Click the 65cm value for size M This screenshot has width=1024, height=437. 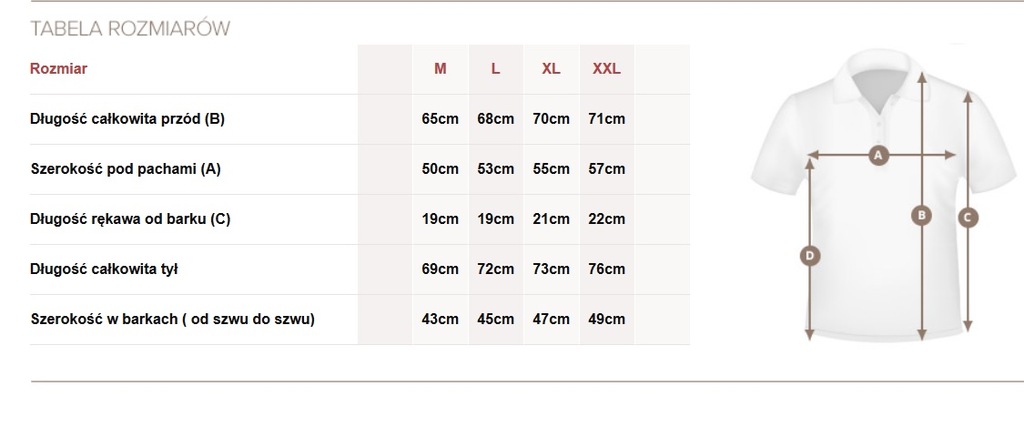(440, 119)
